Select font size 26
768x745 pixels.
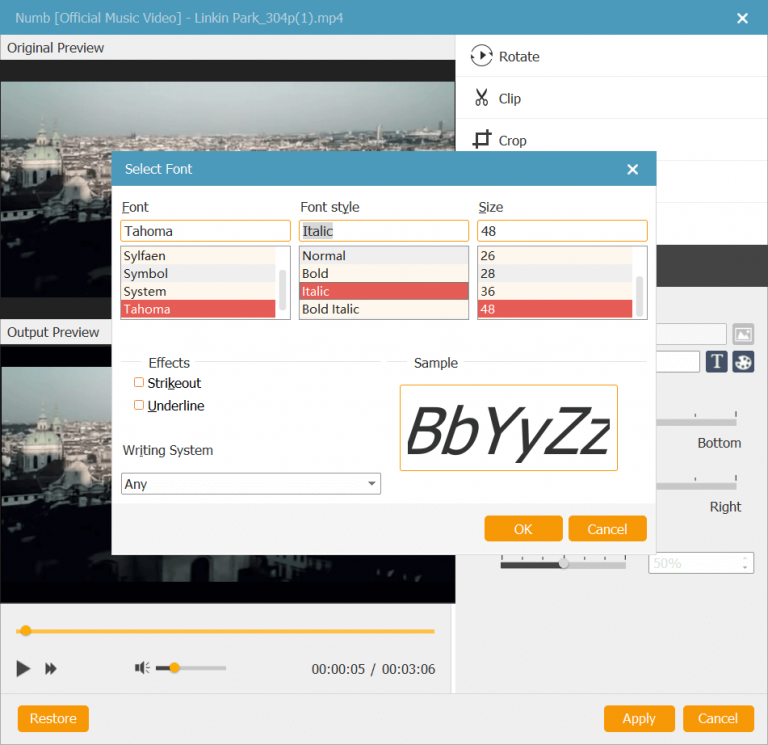[555, 256]
